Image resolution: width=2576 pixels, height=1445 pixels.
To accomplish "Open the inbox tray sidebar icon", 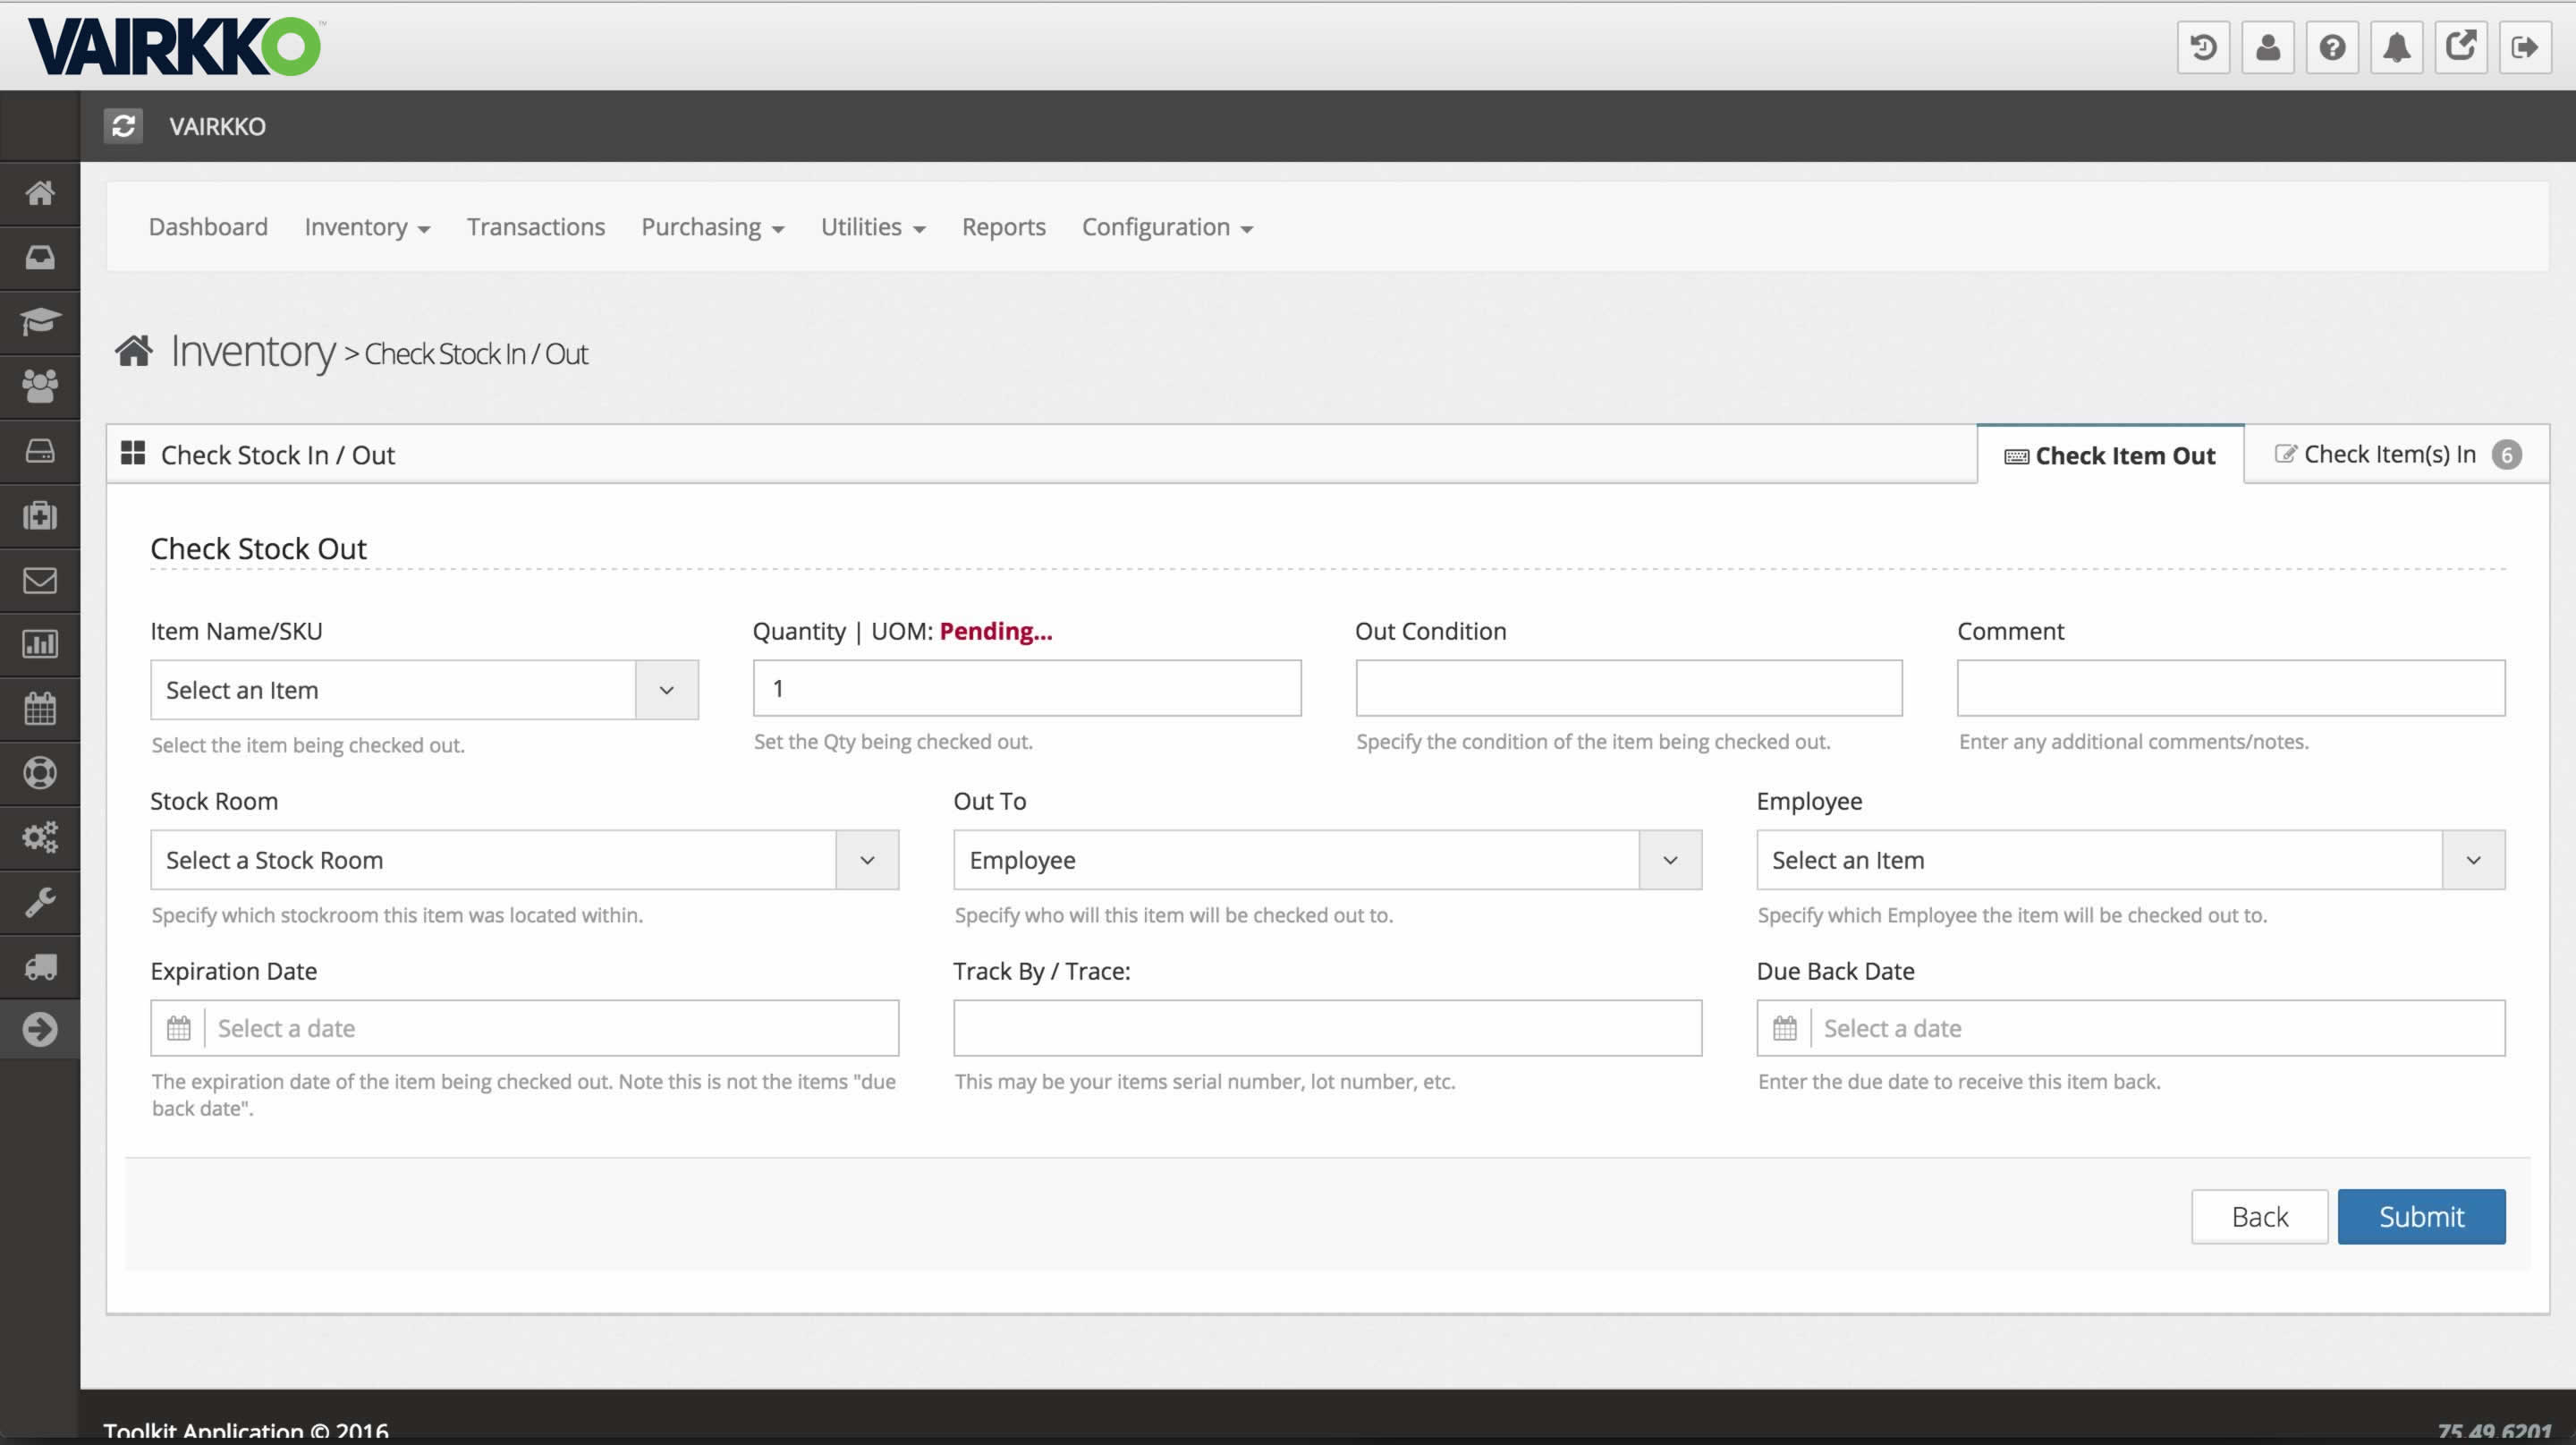I will (40, 258).
